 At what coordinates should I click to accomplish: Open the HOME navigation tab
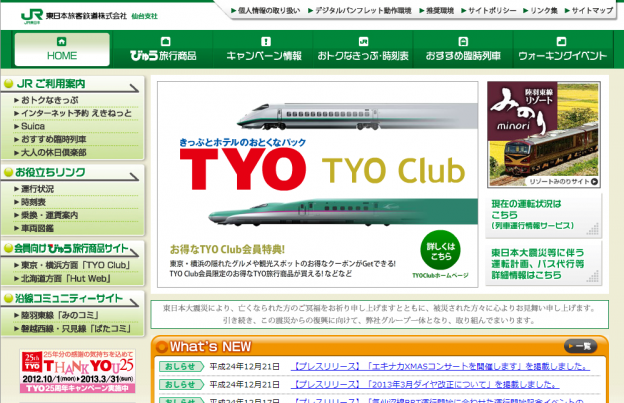(x=62, y=49)
